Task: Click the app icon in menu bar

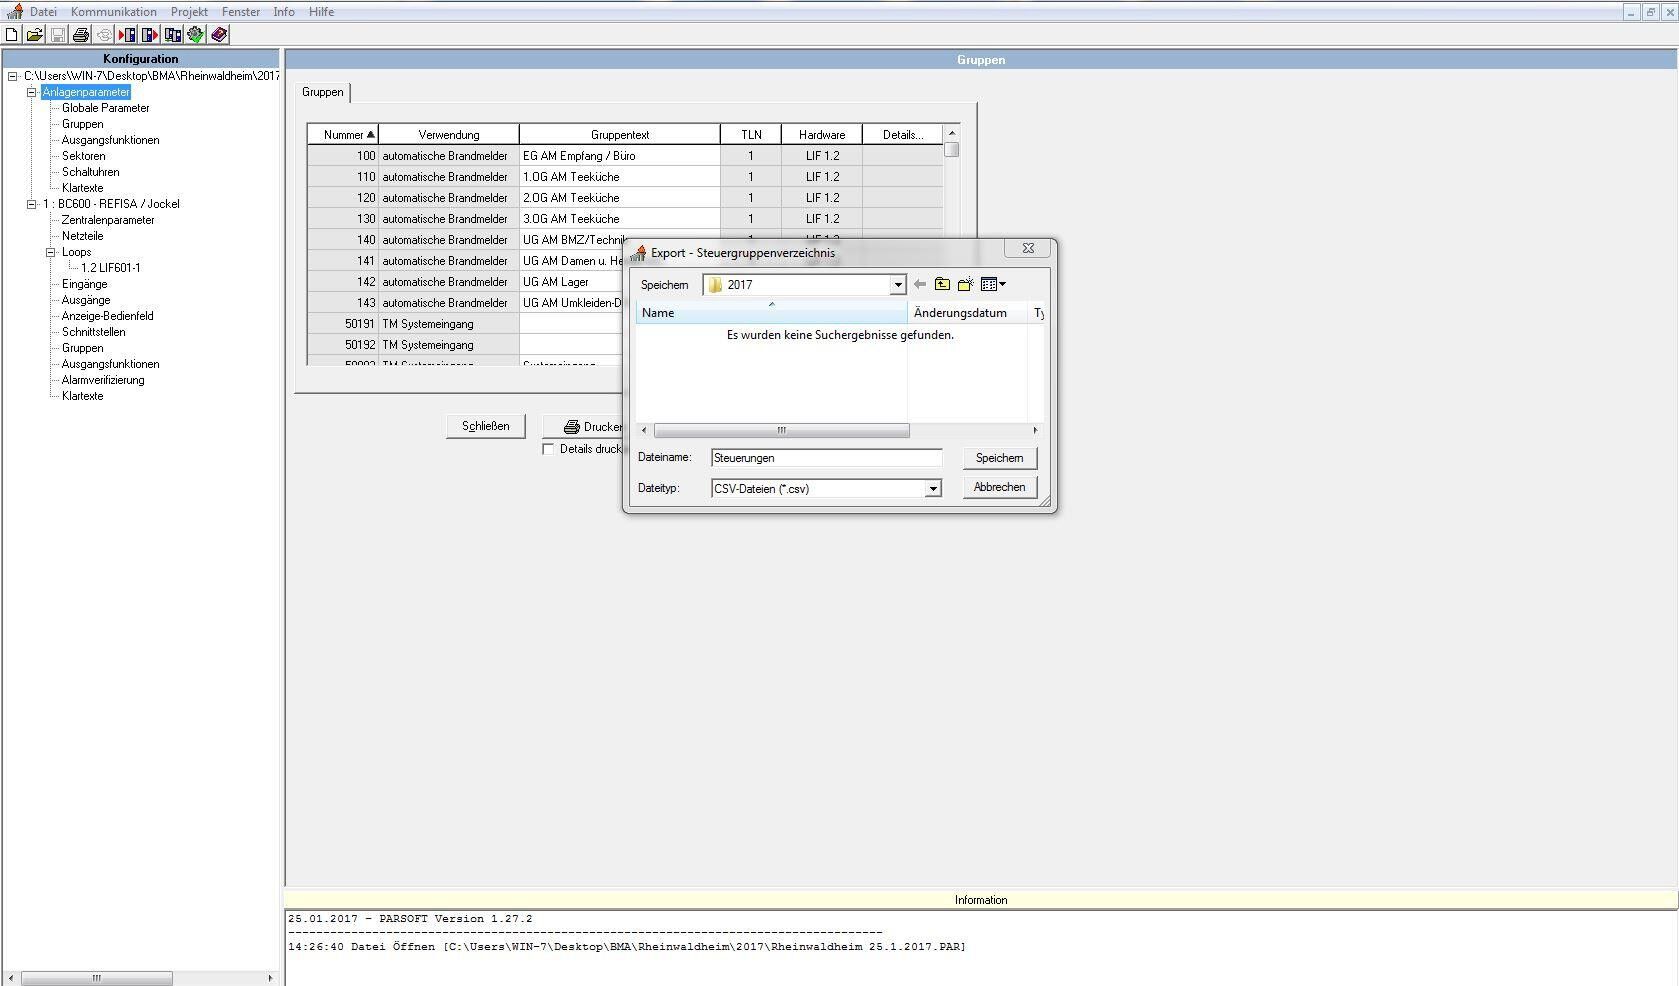Action: pyautogui.click(x=14, y=12)
